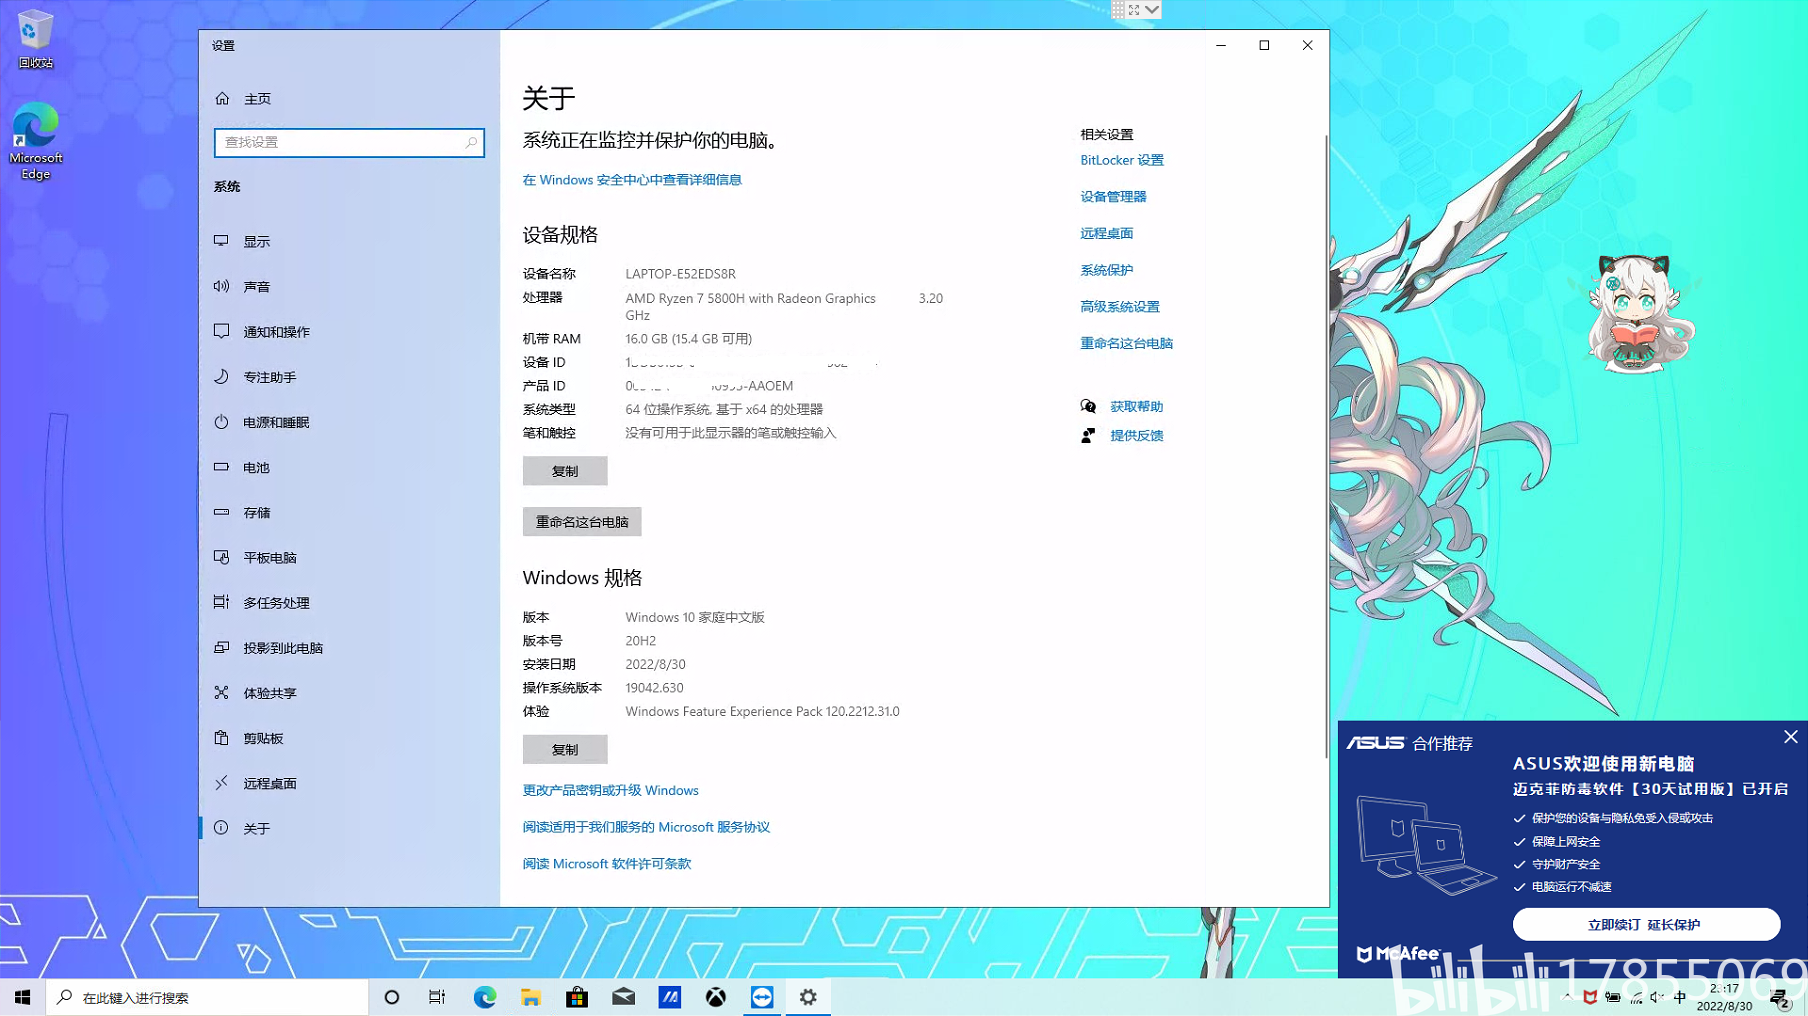
Task: Click the Settings gear on taskbar
Action: [x=808, y=997]
